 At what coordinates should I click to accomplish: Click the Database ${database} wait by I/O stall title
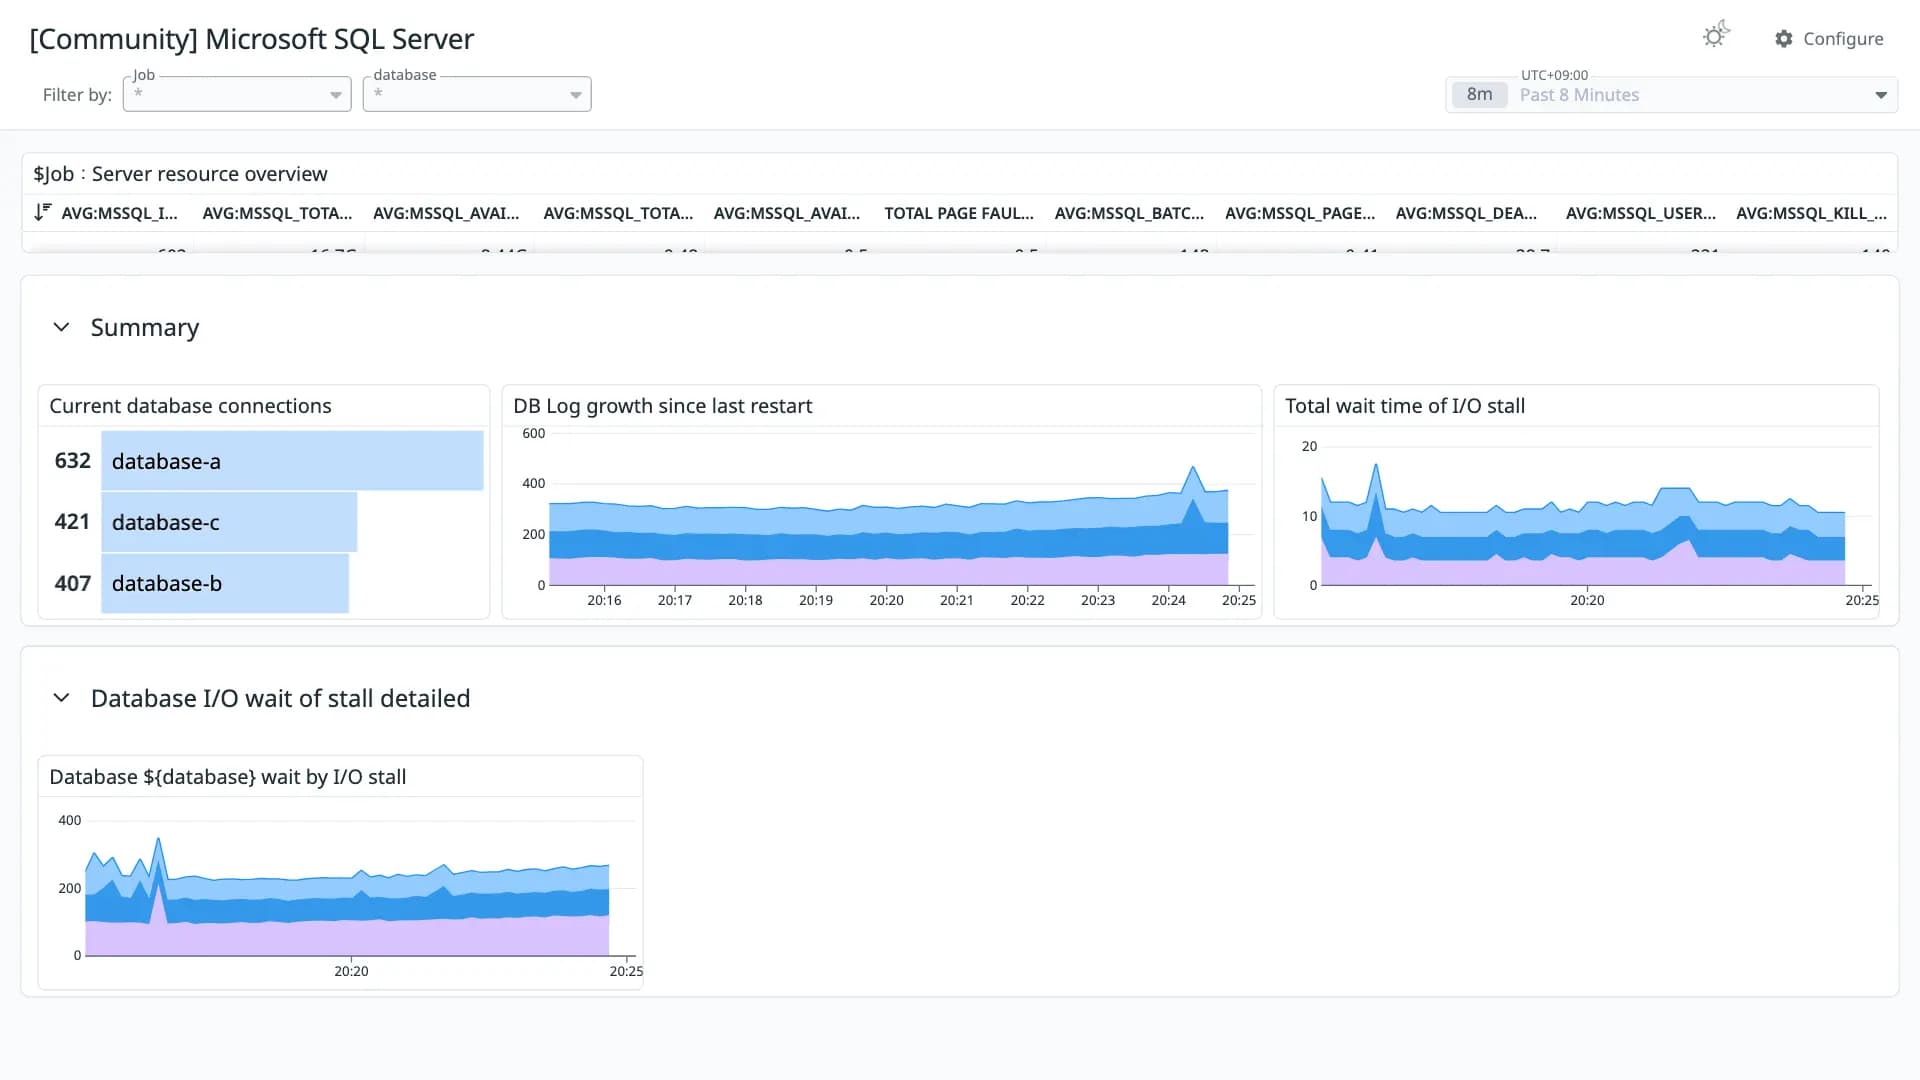coord(228,777)
